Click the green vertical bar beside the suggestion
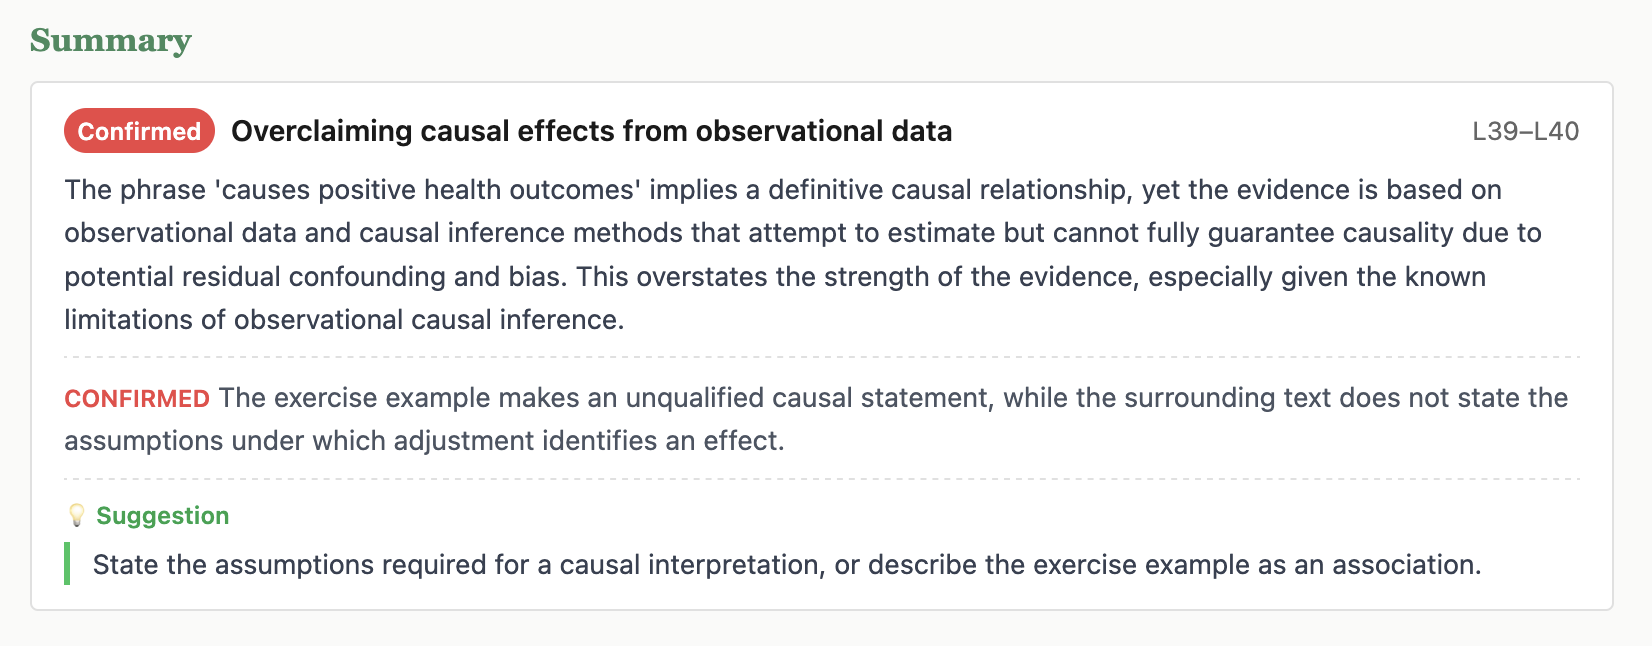 (x=67, y=564)
